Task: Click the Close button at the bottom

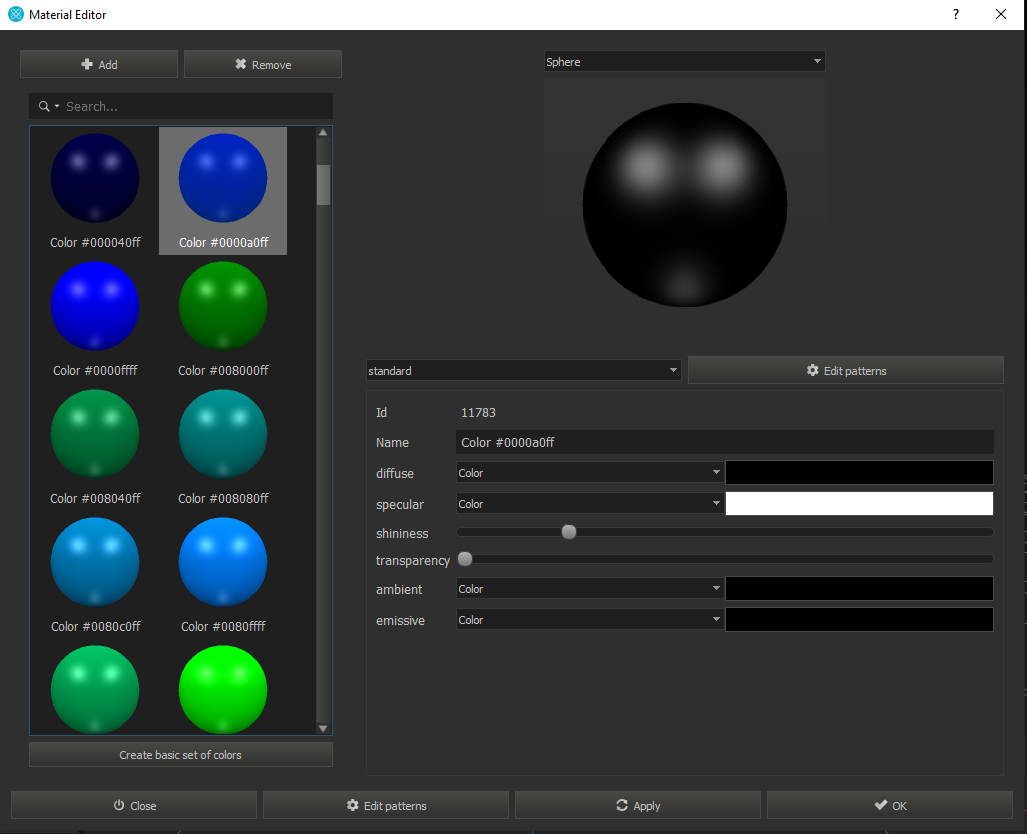Action: 134,805
